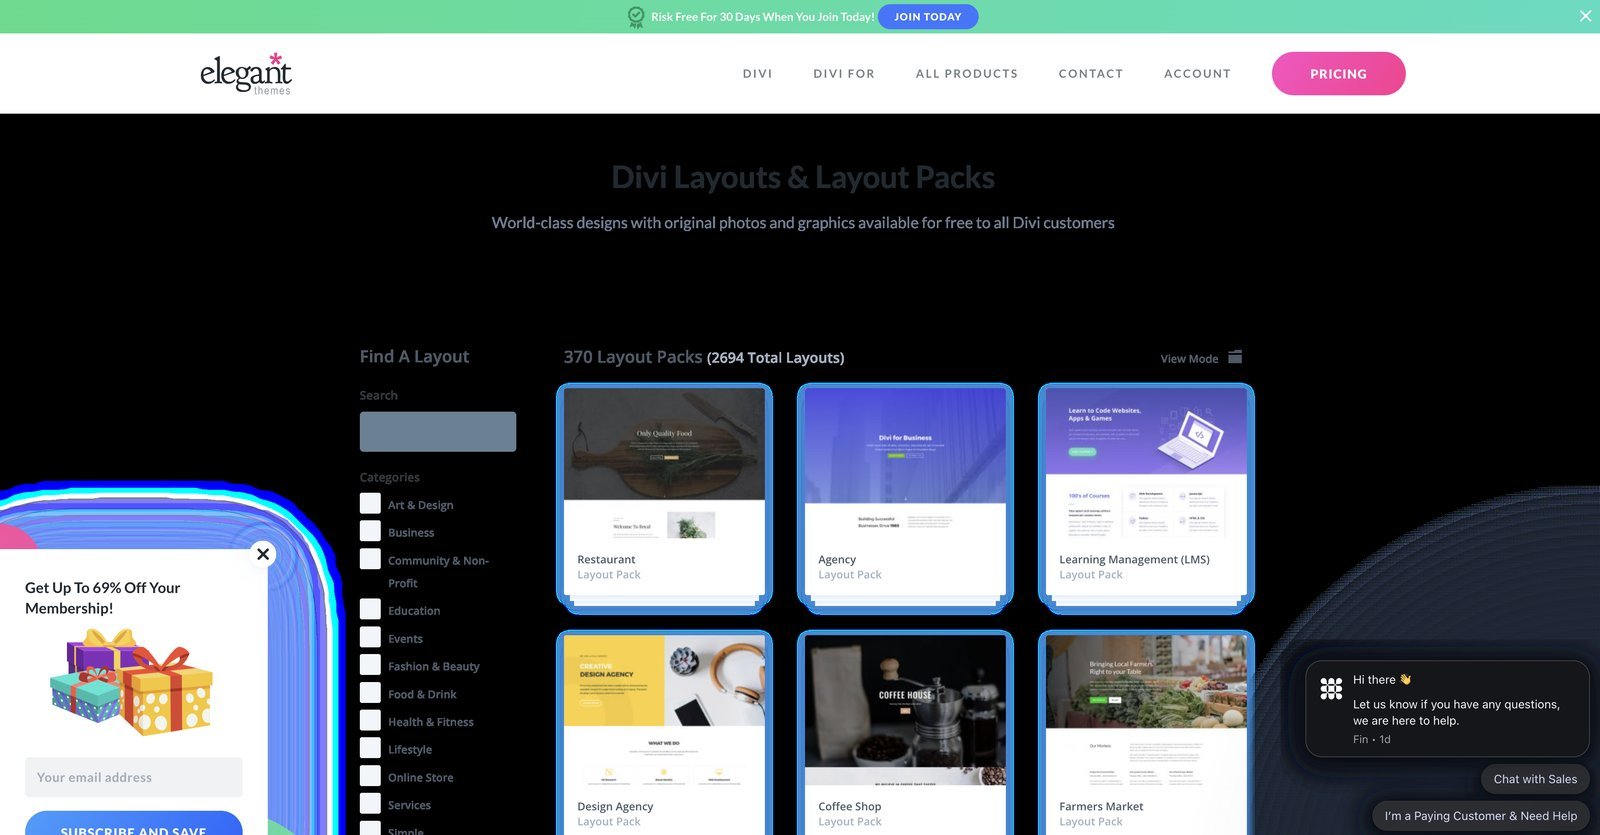
Task: Click the Your email address field
Action: (134, 777)
